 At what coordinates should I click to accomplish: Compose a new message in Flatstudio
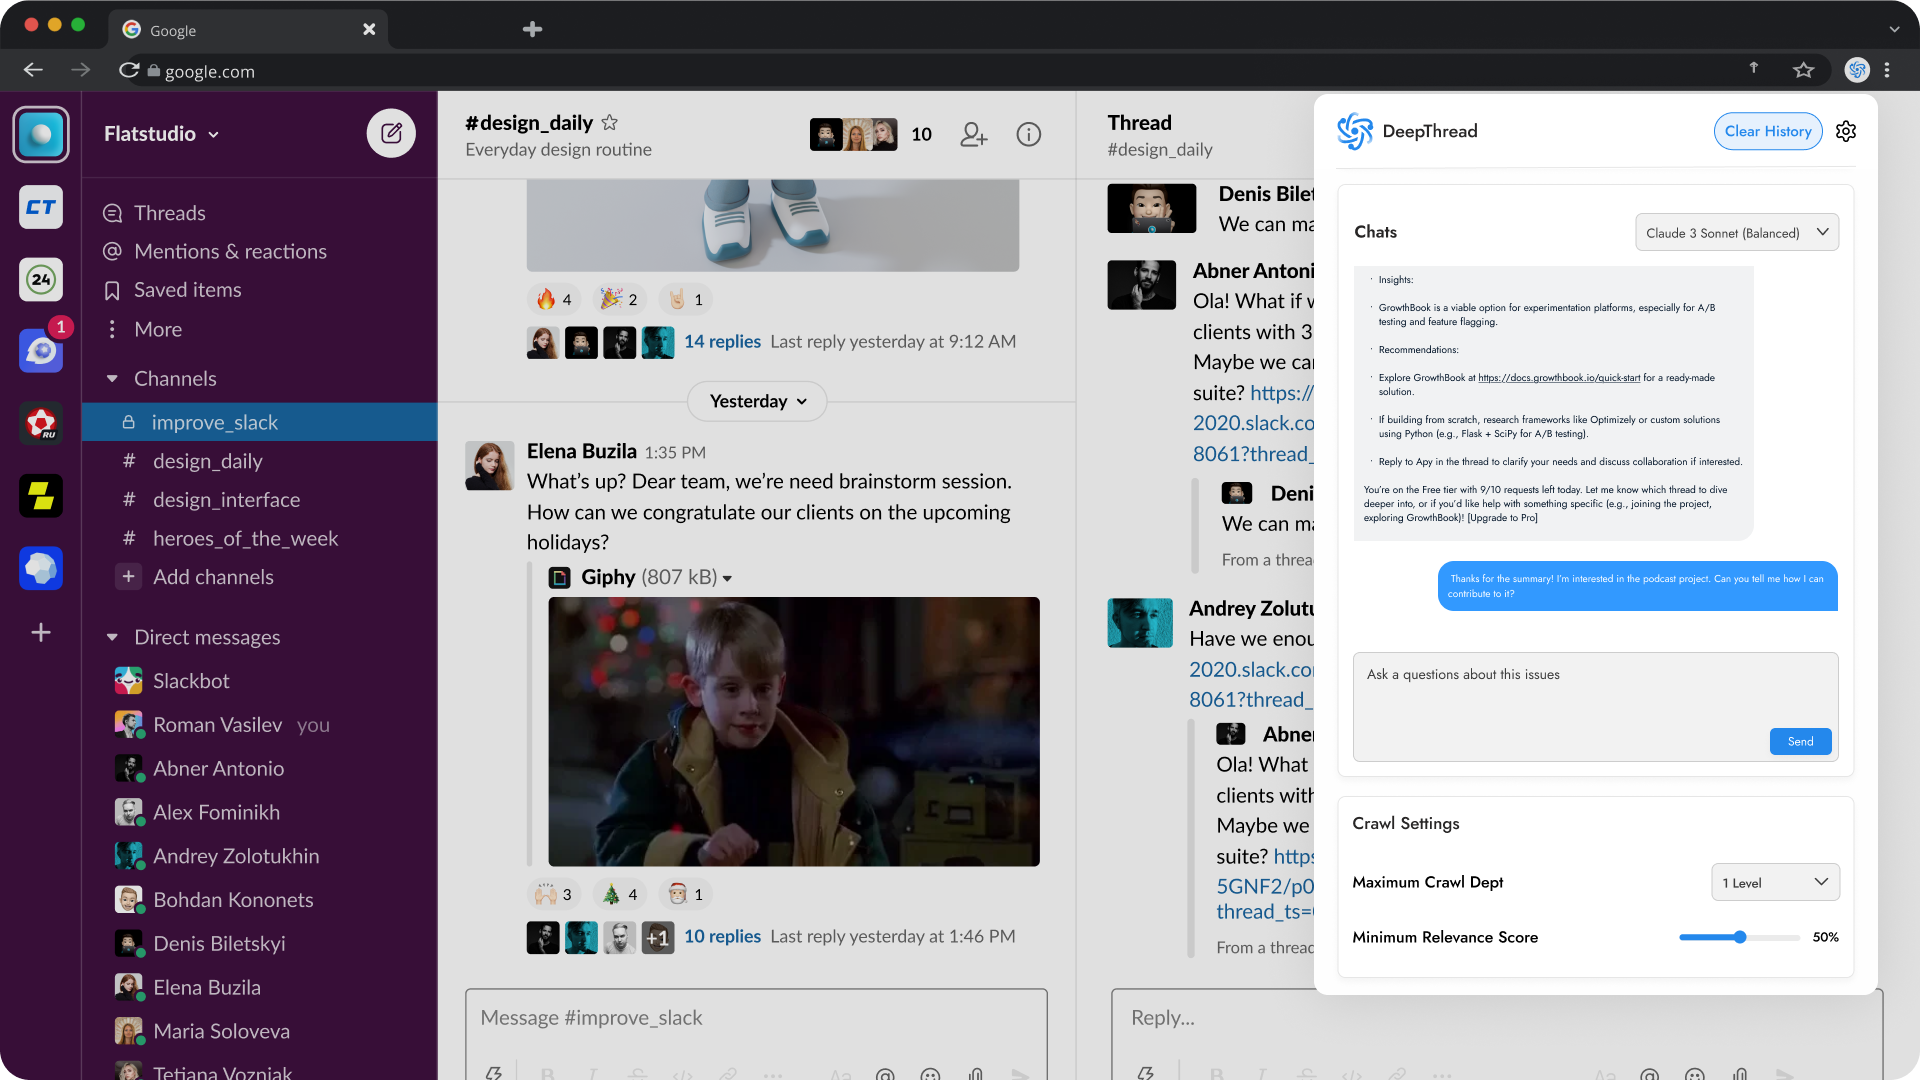coord(391,133)
